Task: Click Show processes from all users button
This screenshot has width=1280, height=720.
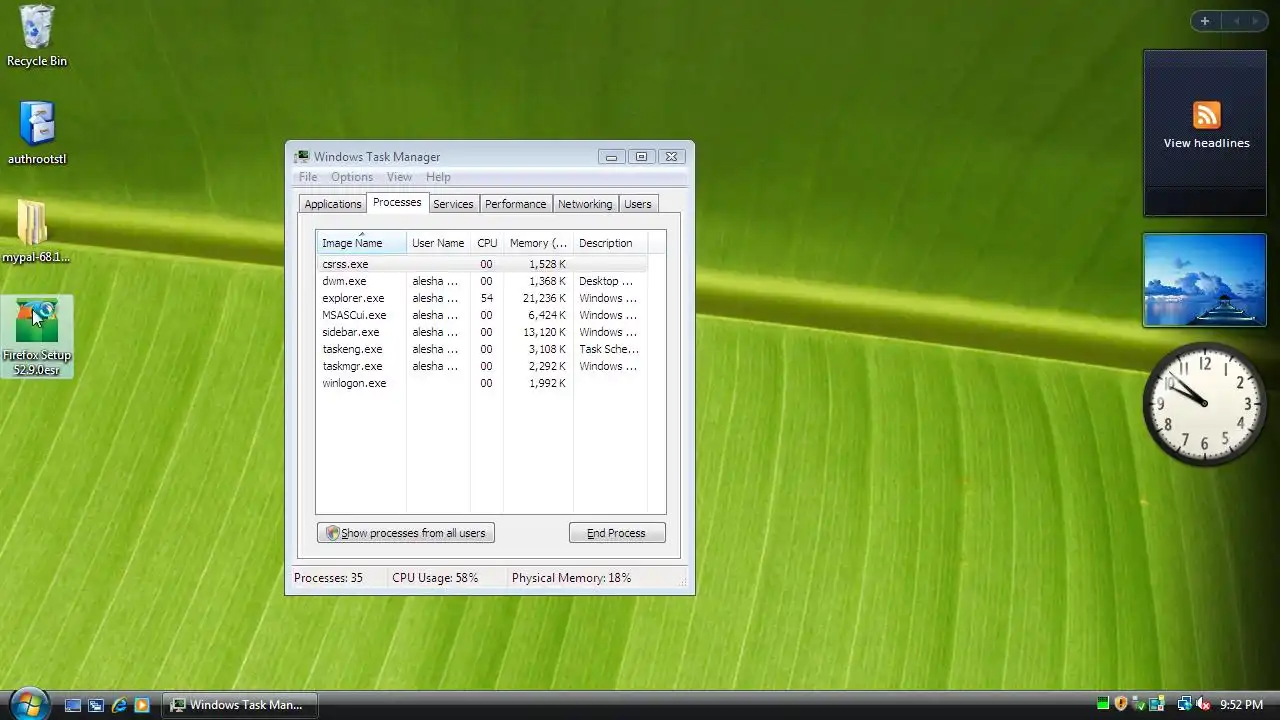Action: (406, 533)
